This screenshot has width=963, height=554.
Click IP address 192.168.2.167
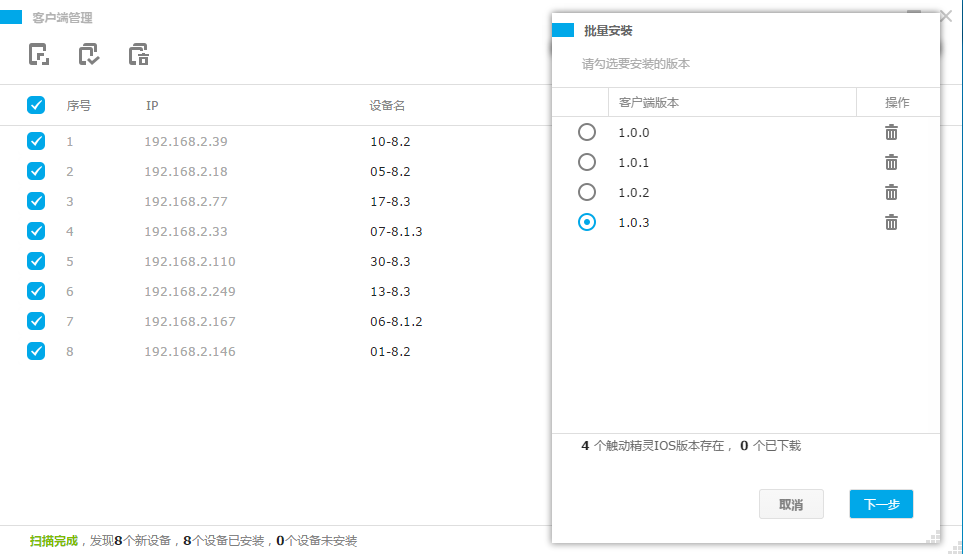pyautogui.click(x=190, y=322)
